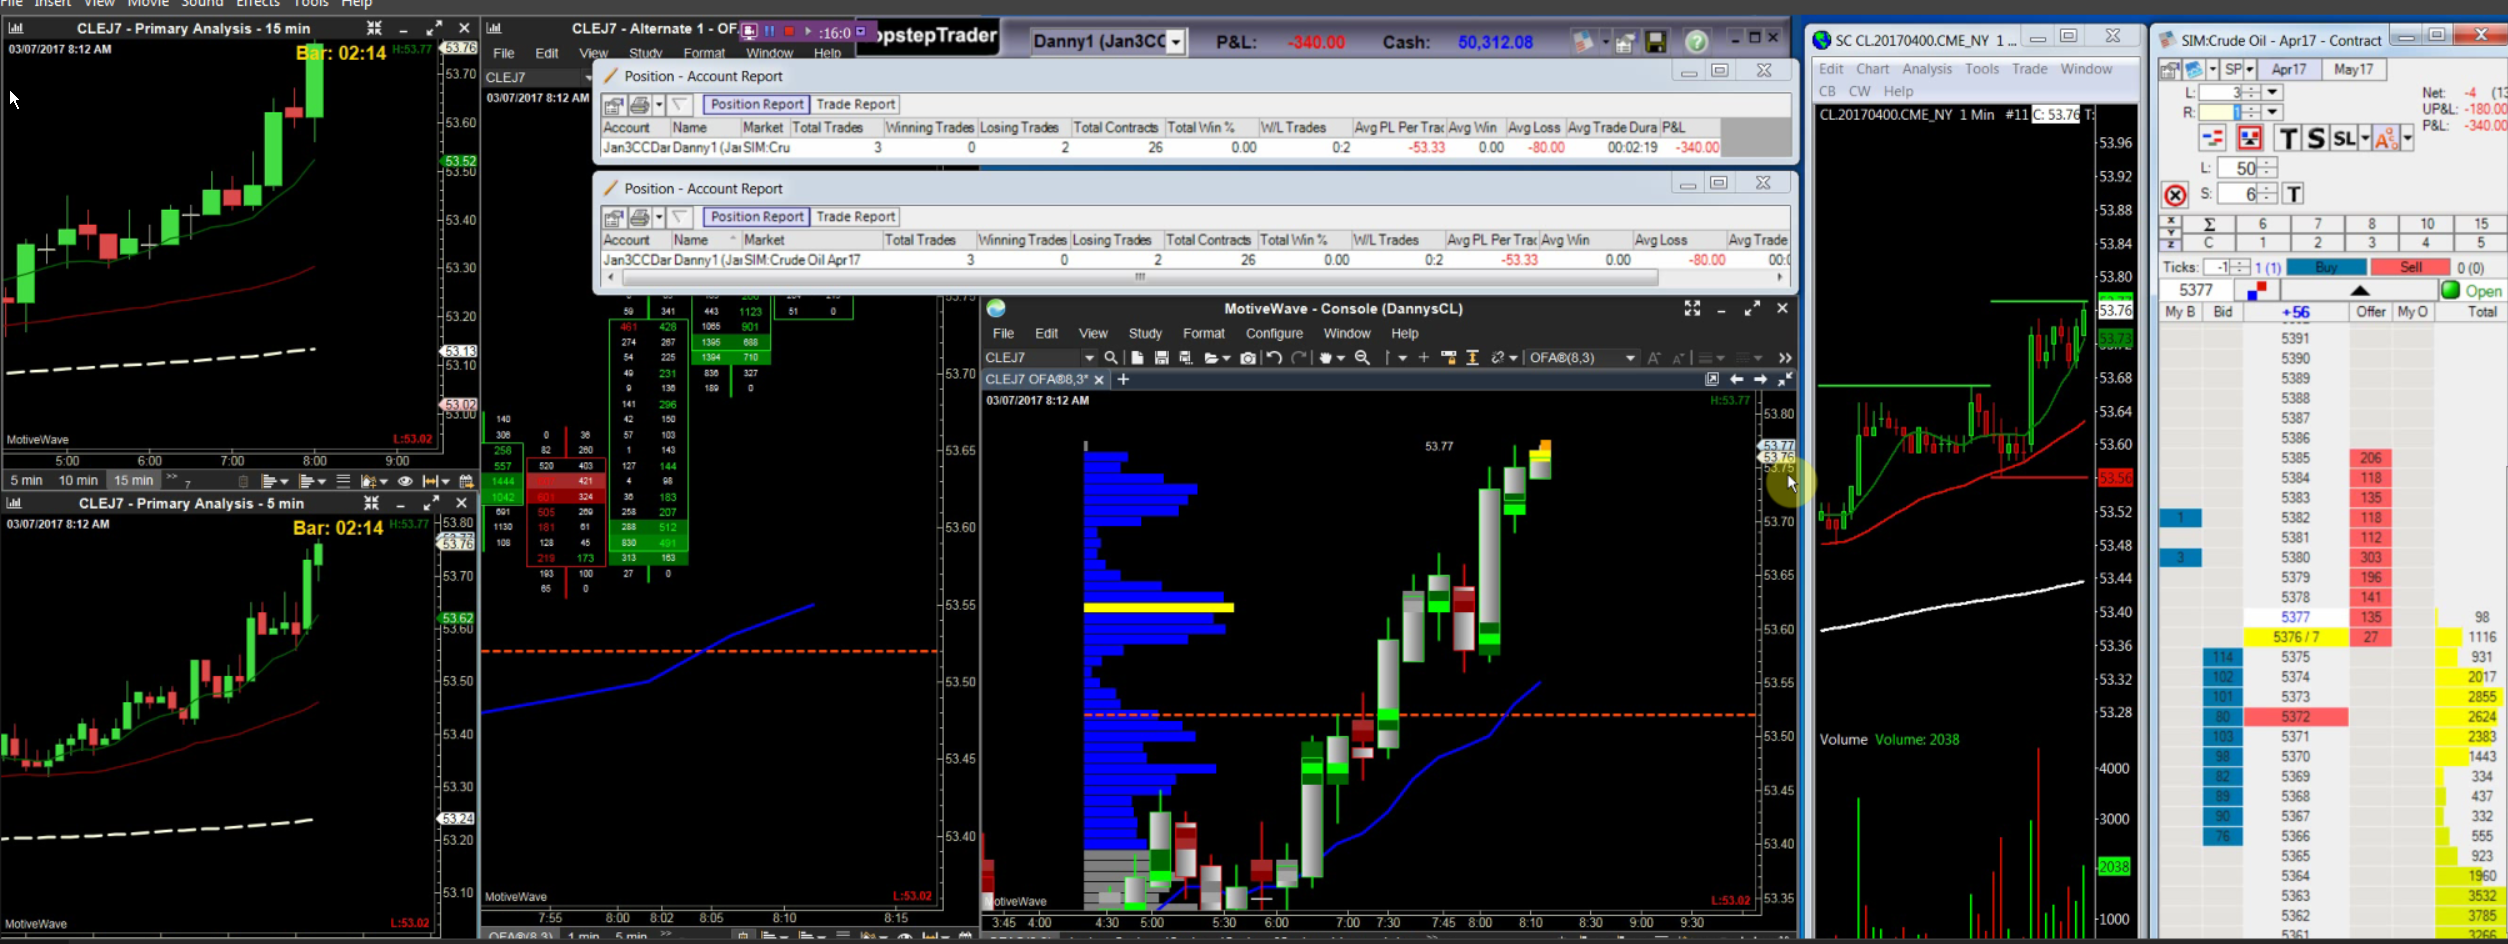Toggle the orange OCO order button
Screen dimensions: 2508x944
(2386, 139)
